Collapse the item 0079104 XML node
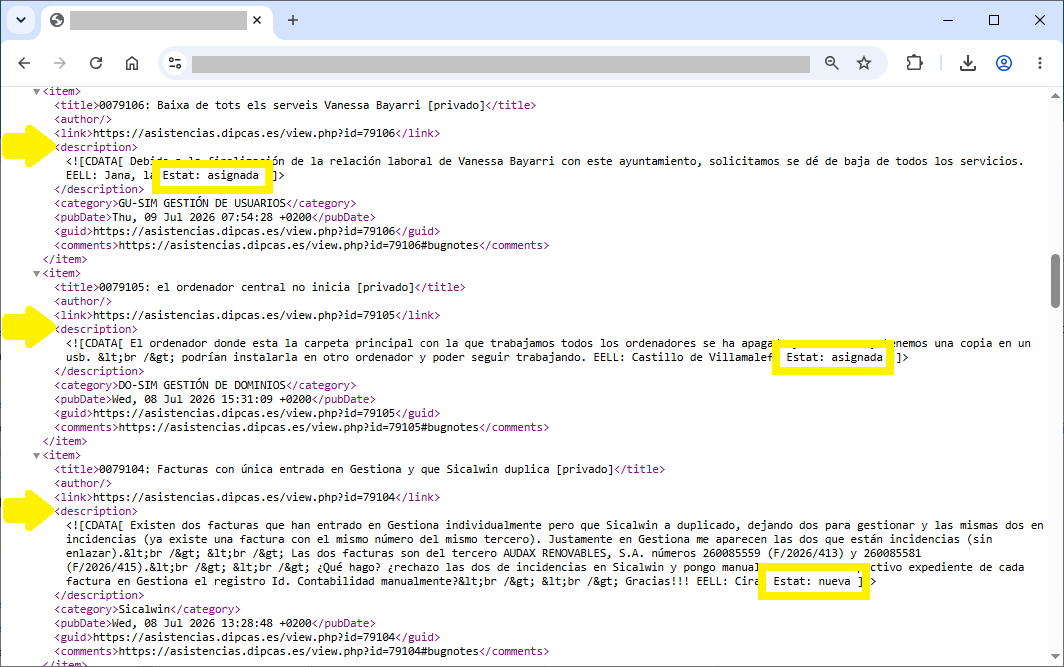Screen dimensions: 1064x667 click(37, 455)
